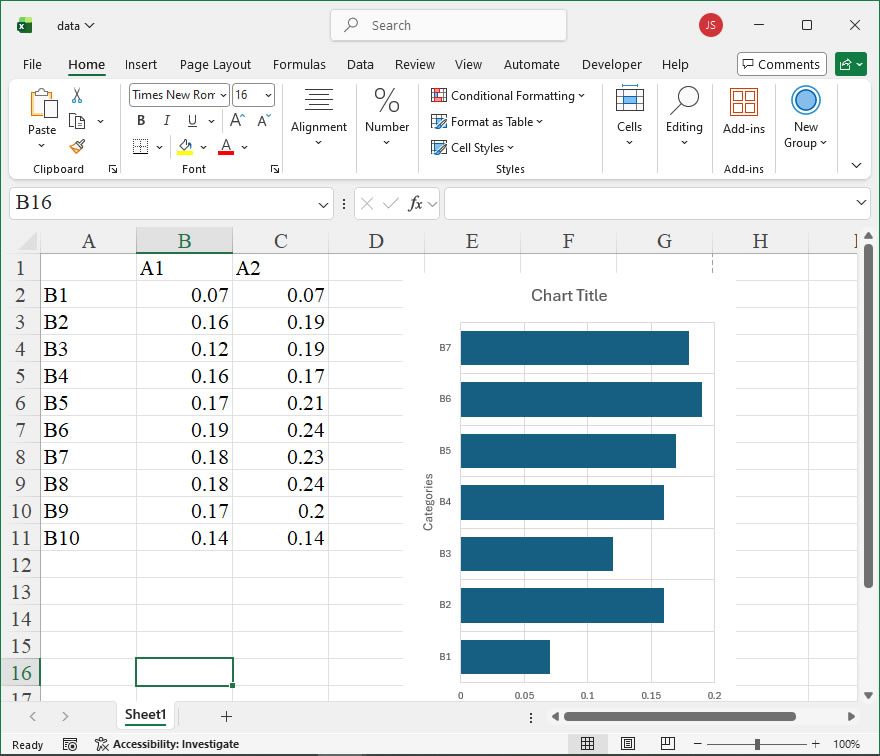Screen dimensions: 880x756
Task: Add a new sheet with the plus icon
Action: 226,716
